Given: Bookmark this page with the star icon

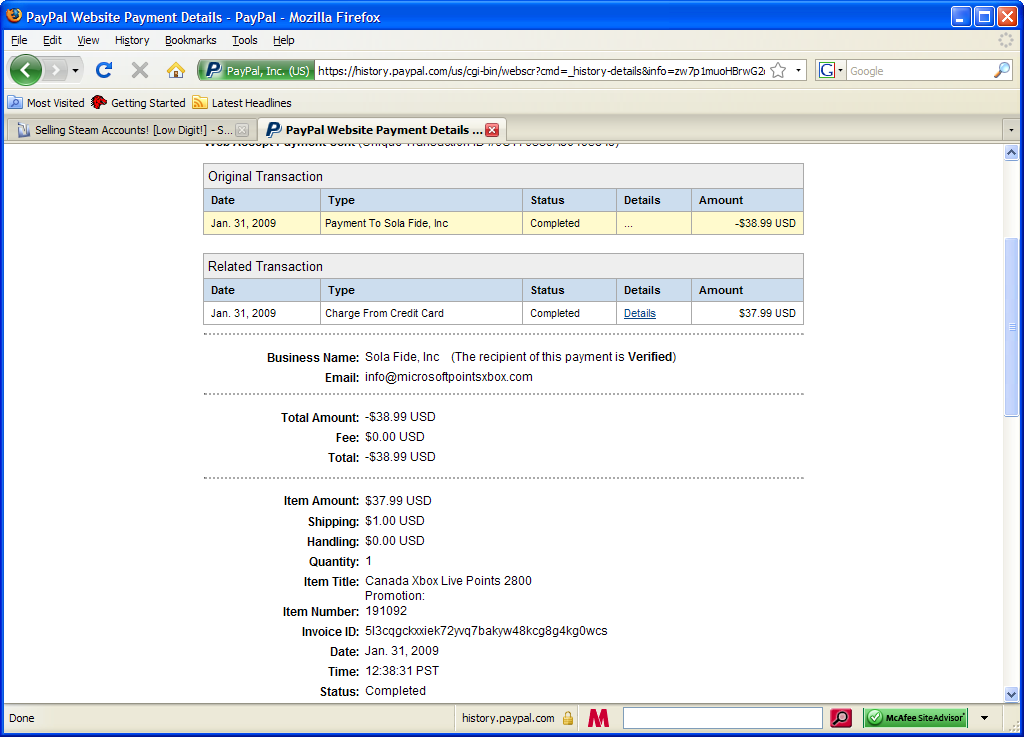Looking at the screenshot, I should [x=778, y=71].
